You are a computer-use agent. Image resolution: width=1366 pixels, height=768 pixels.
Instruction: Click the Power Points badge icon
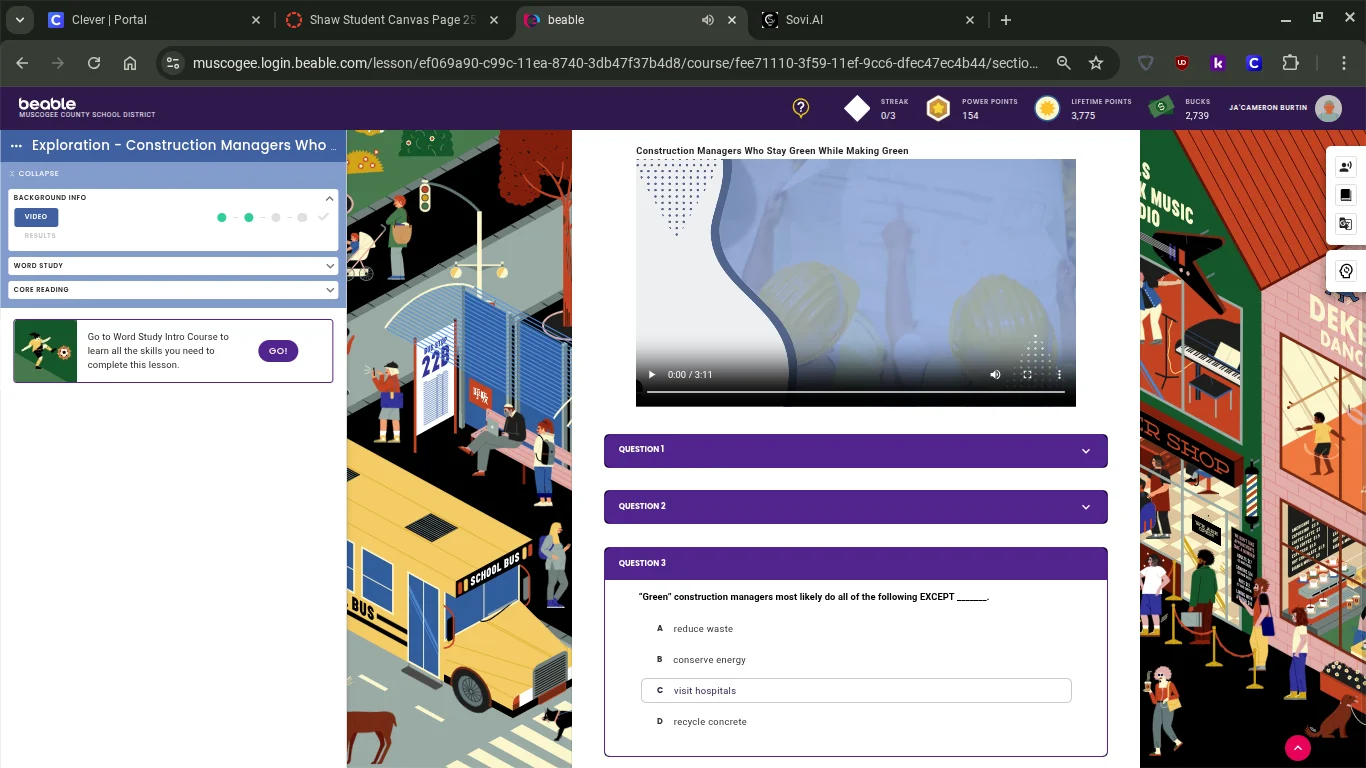tap(938, 108)
